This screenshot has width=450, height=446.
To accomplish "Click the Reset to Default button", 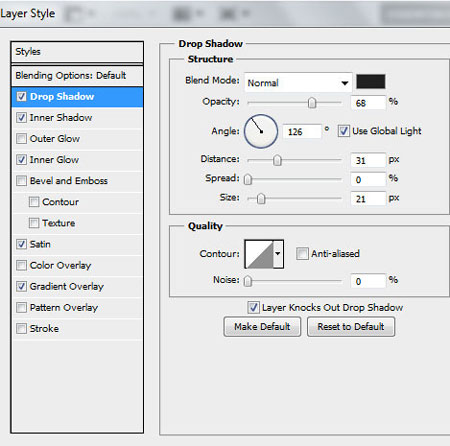I will pyautogui.click(x=351, y=327).
